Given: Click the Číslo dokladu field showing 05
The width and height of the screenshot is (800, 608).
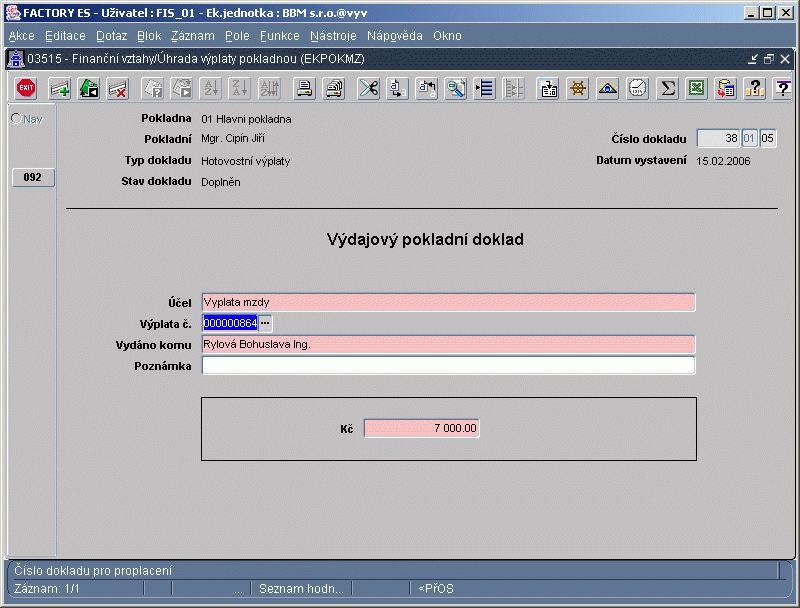Looking at the screenshot, I should [767, 138].
